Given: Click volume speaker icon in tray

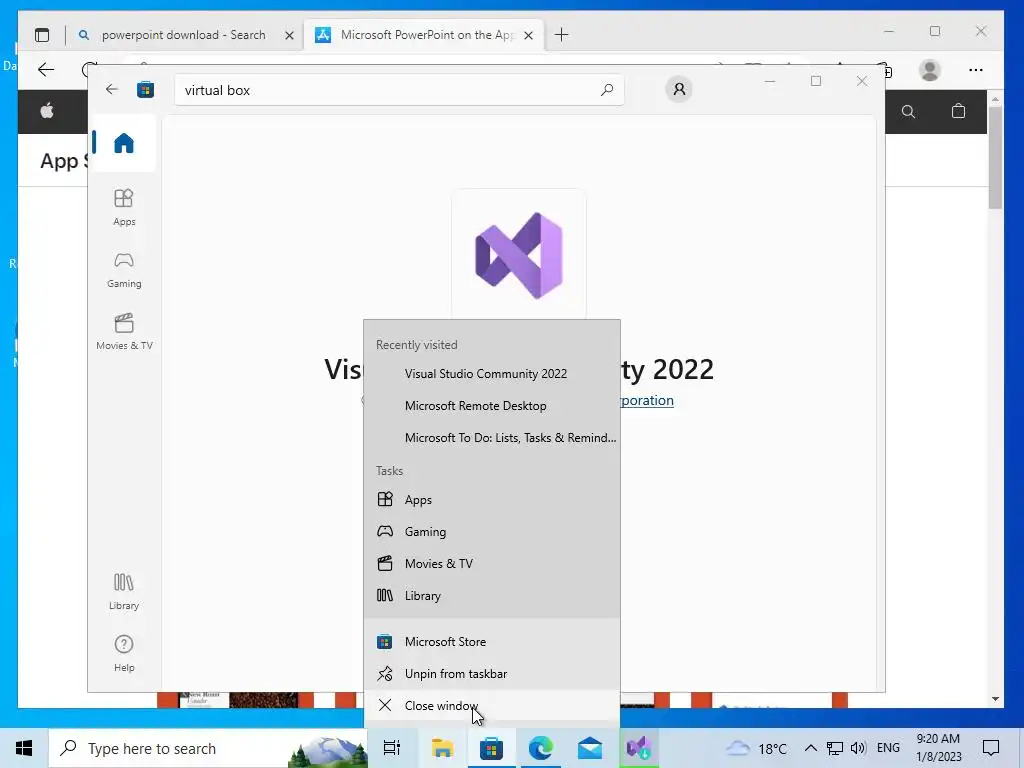Looking at the screenshot, I should [858, 748].
